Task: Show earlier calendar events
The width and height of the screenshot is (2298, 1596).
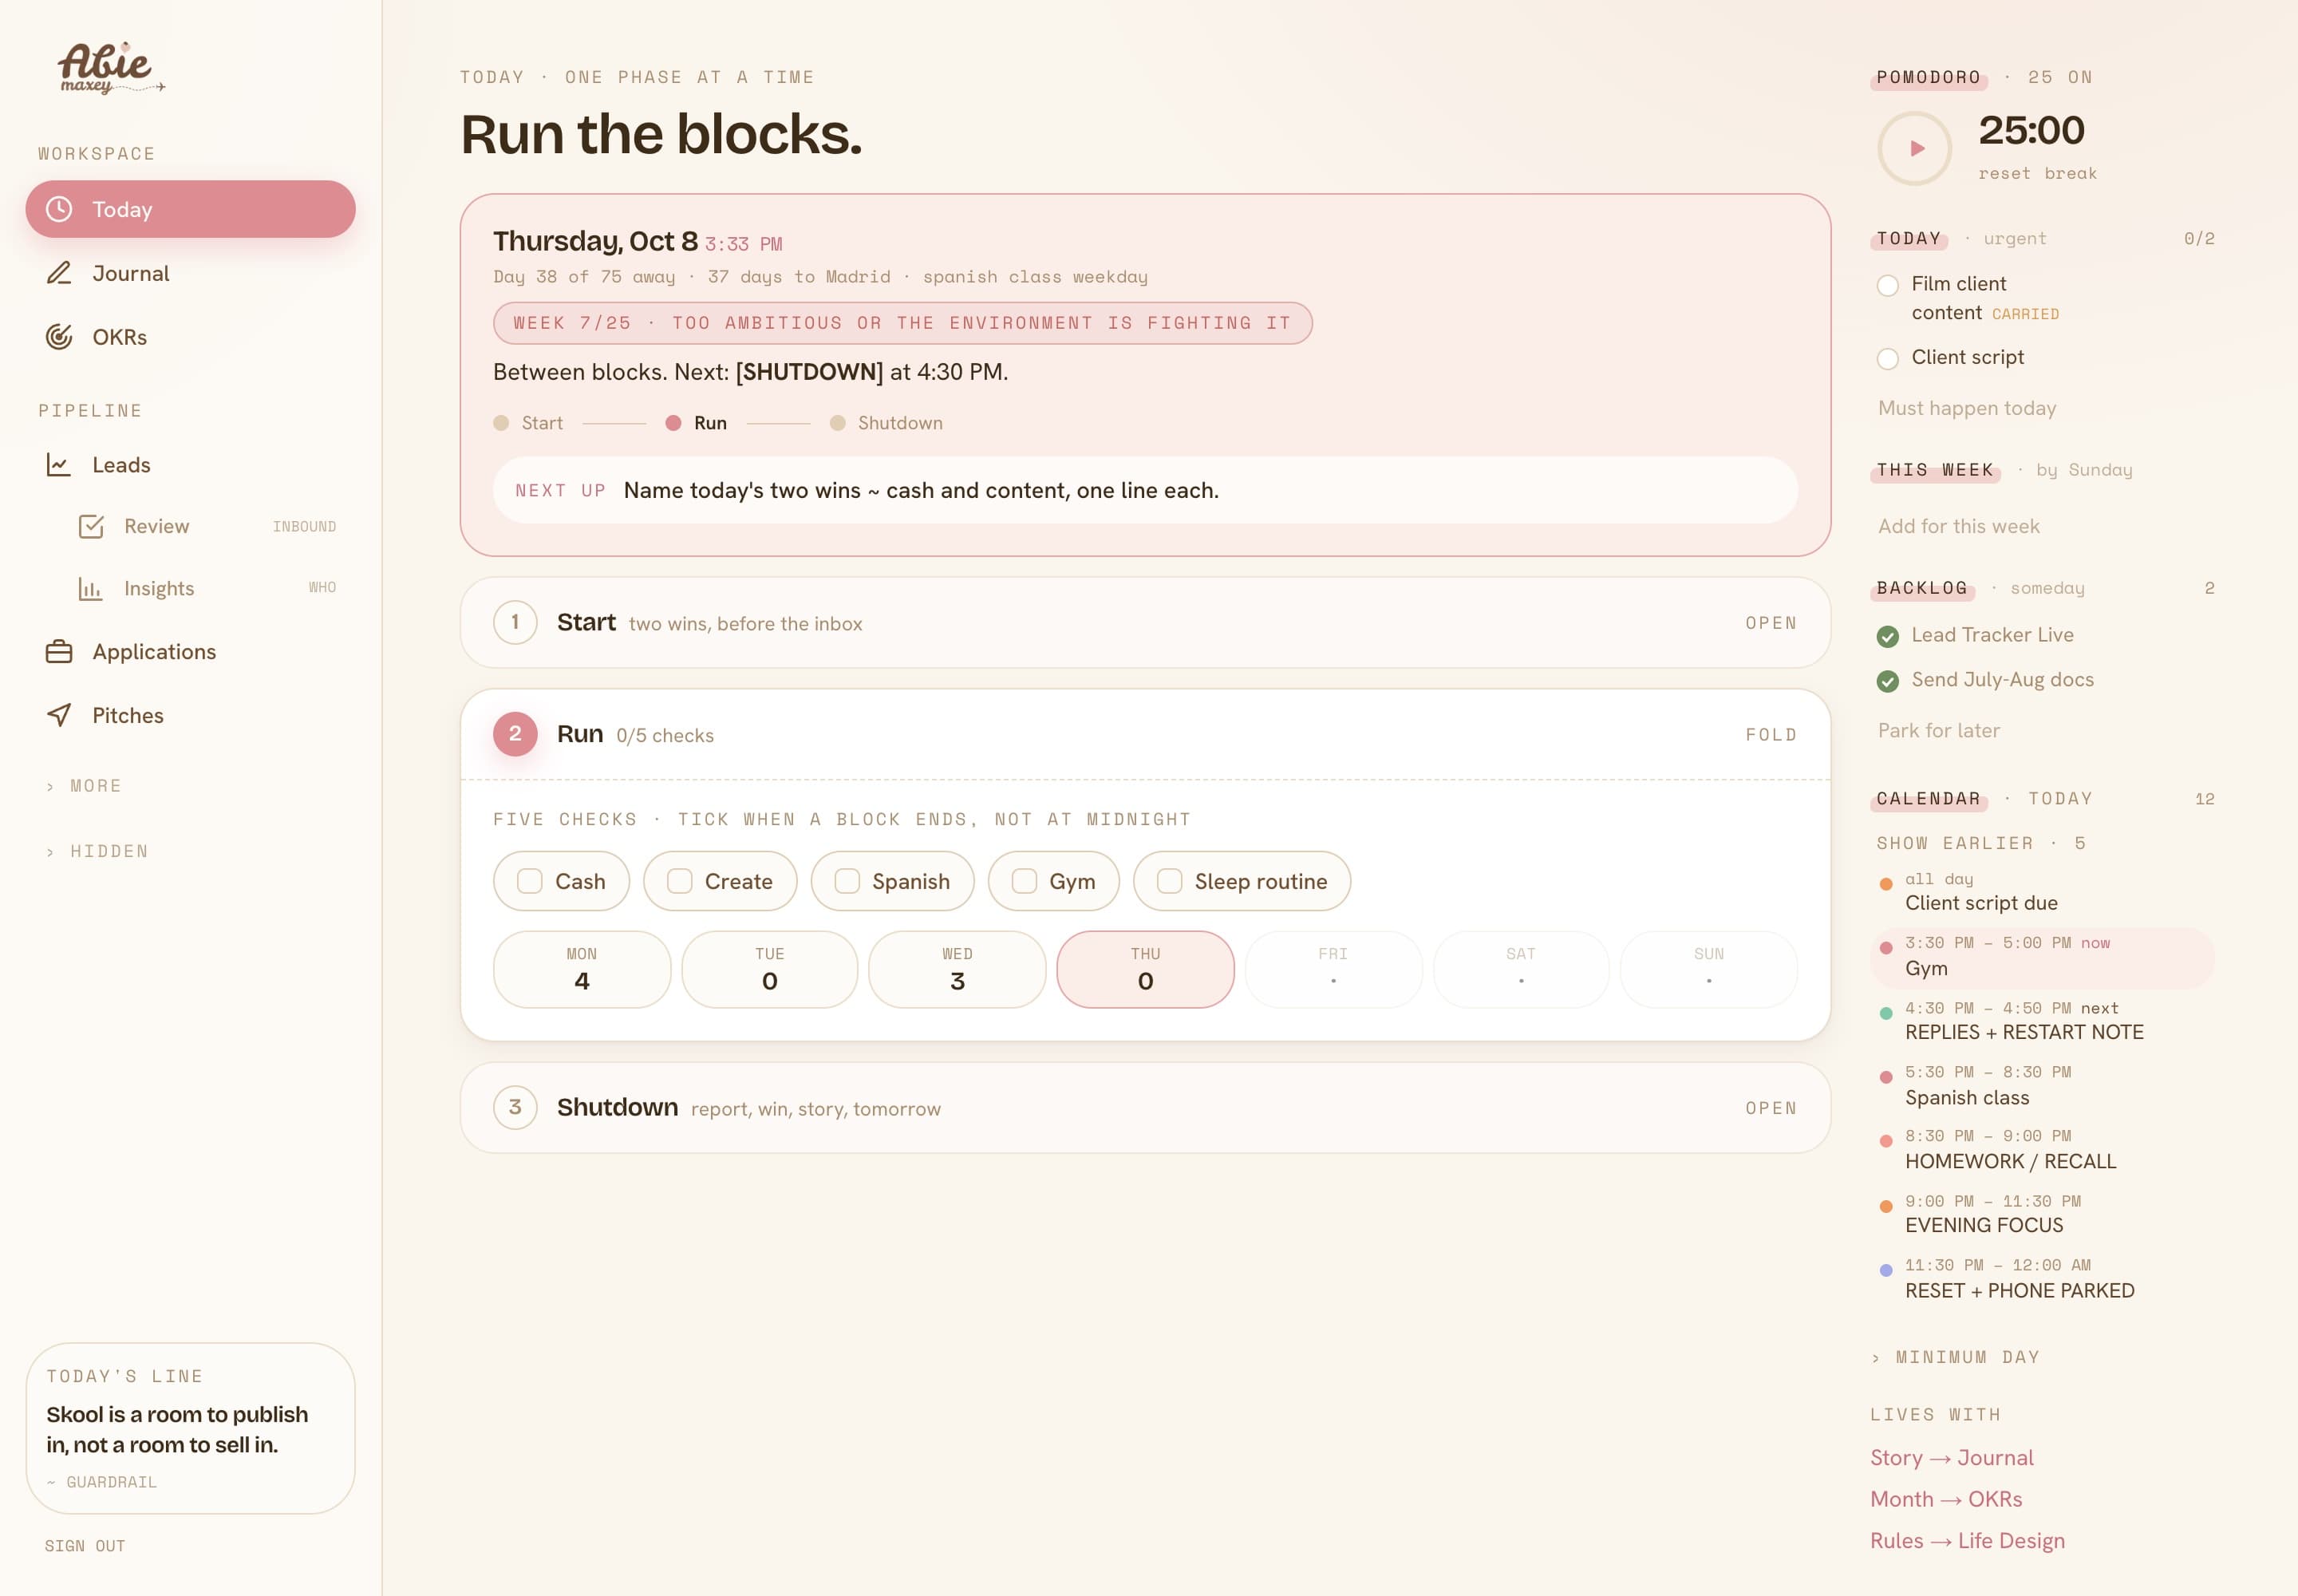Action: [1981, 843]
